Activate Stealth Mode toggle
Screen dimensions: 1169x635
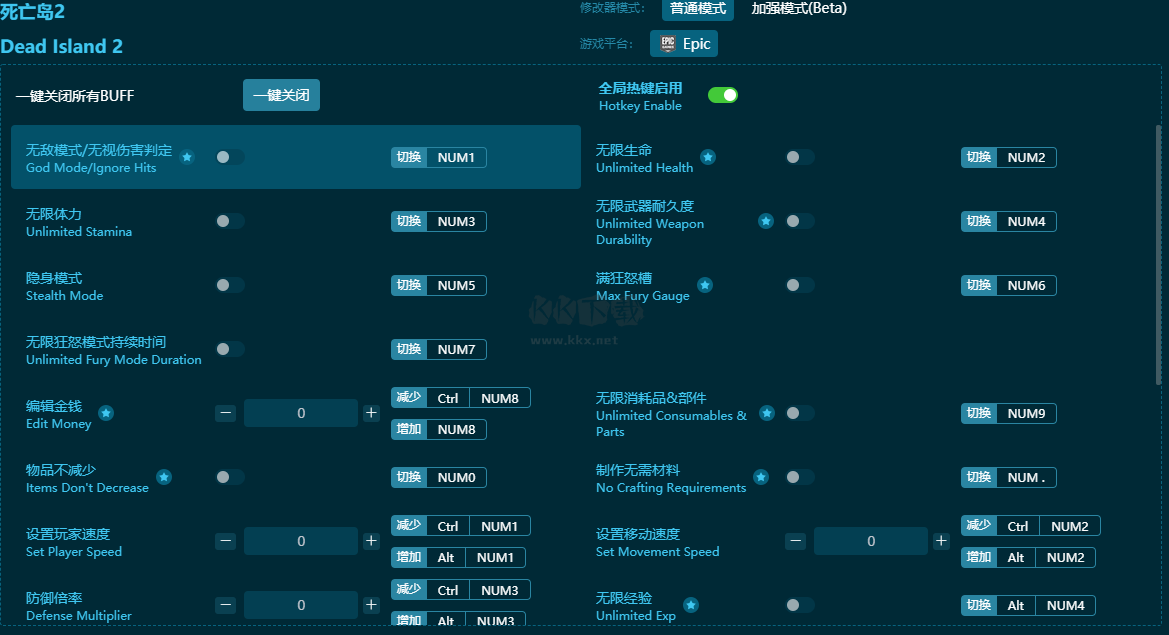click(x=230, y=285)
